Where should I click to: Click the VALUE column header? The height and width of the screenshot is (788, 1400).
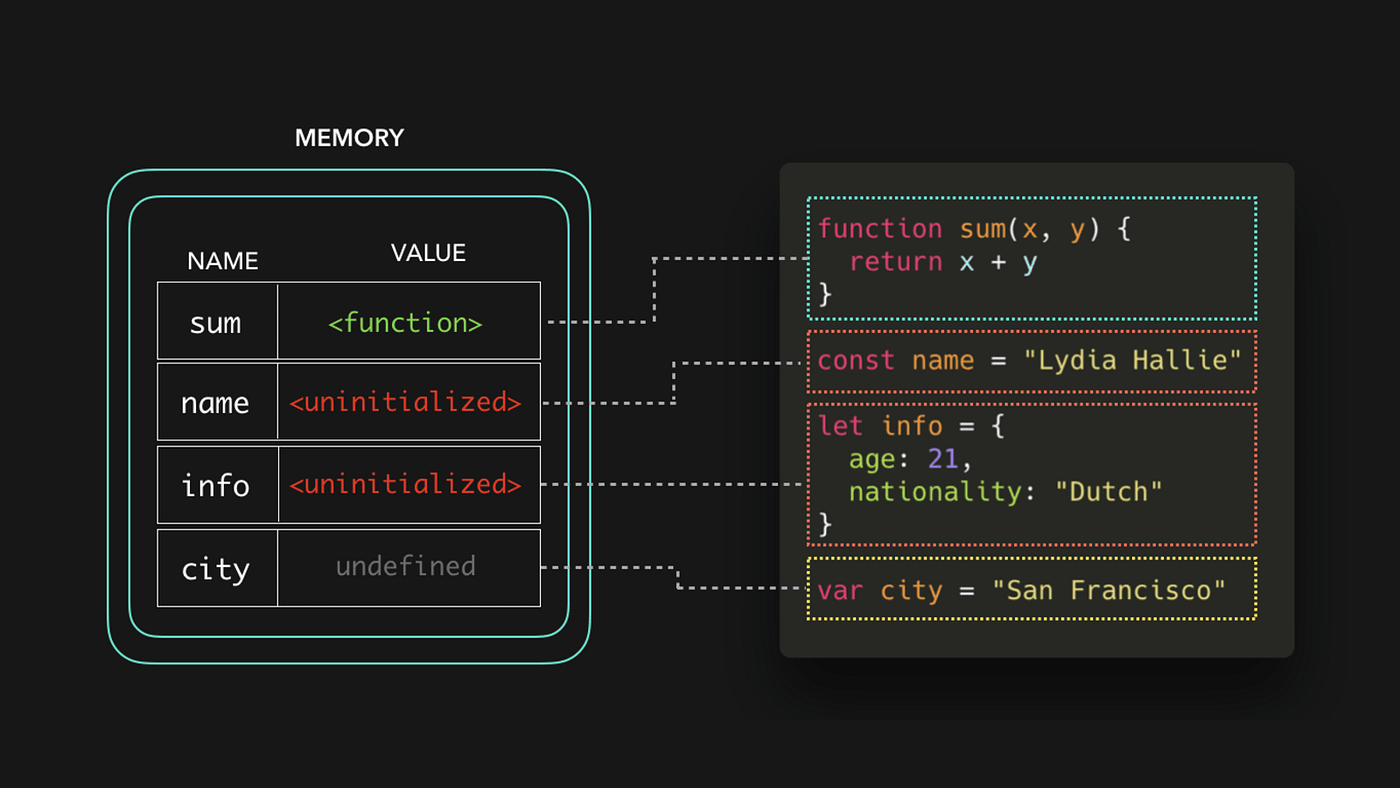[427, 252]
